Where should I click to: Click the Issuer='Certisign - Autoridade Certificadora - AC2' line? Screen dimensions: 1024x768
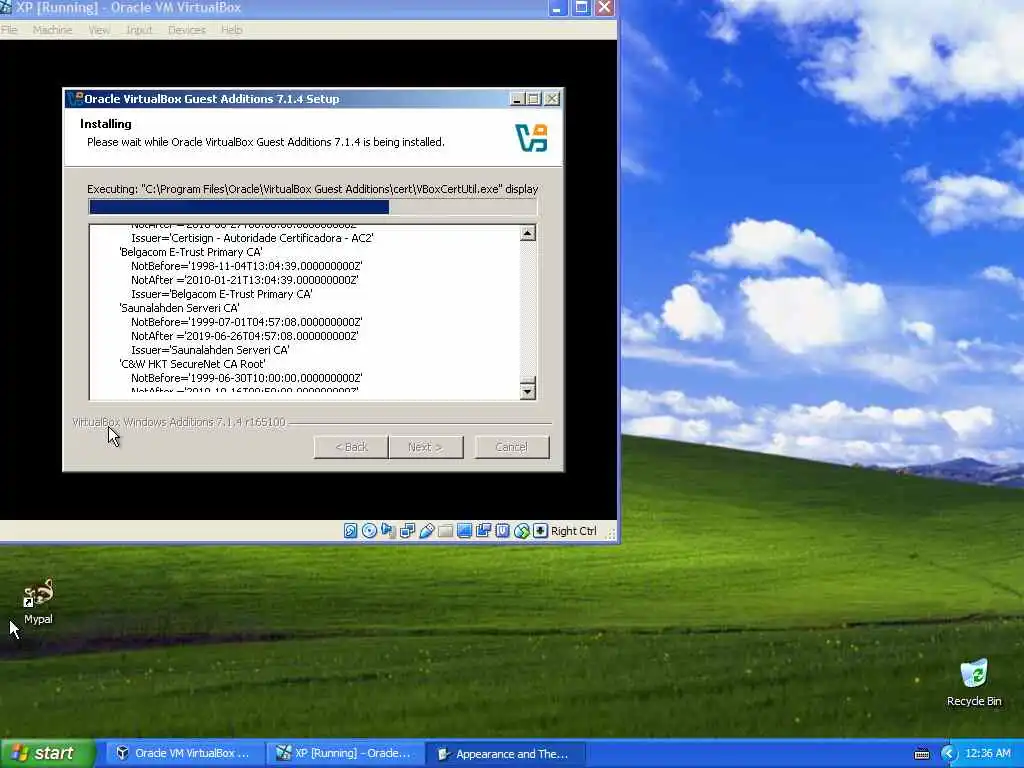click(x=252, y=238)
